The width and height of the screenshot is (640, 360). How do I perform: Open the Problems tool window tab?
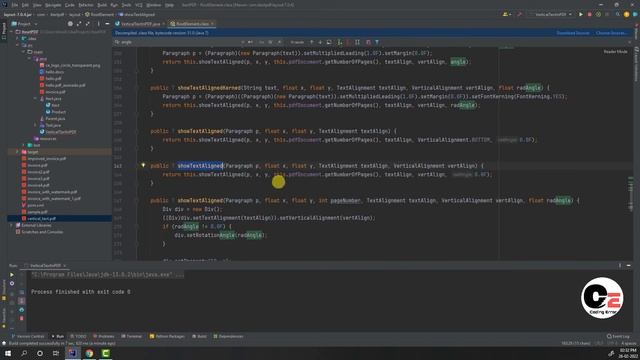[104, 336]
